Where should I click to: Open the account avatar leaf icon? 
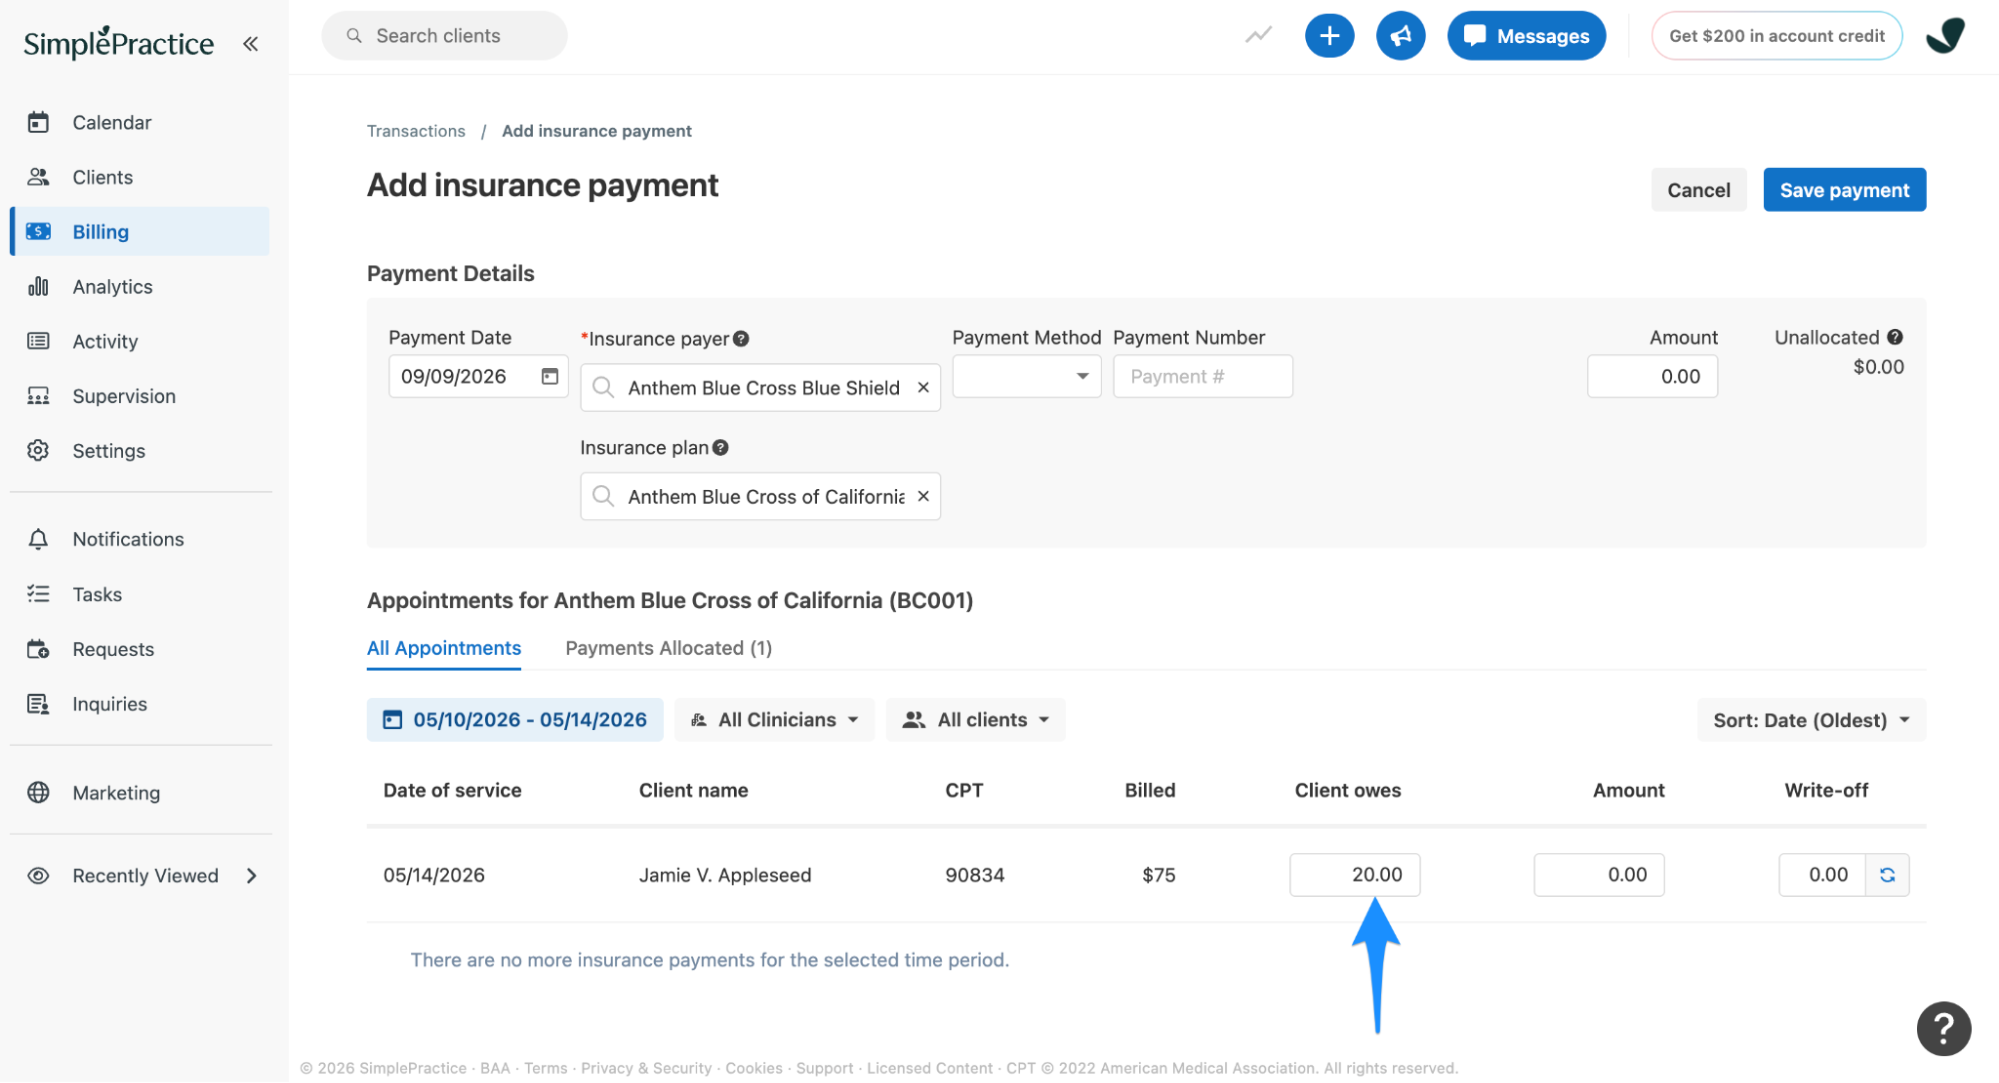click(x=1945, y=36)
